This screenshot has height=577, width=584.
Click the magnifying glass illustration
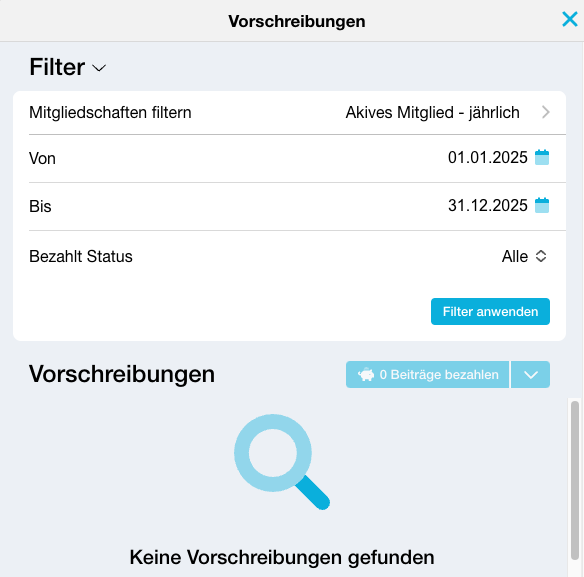point(282,462)
